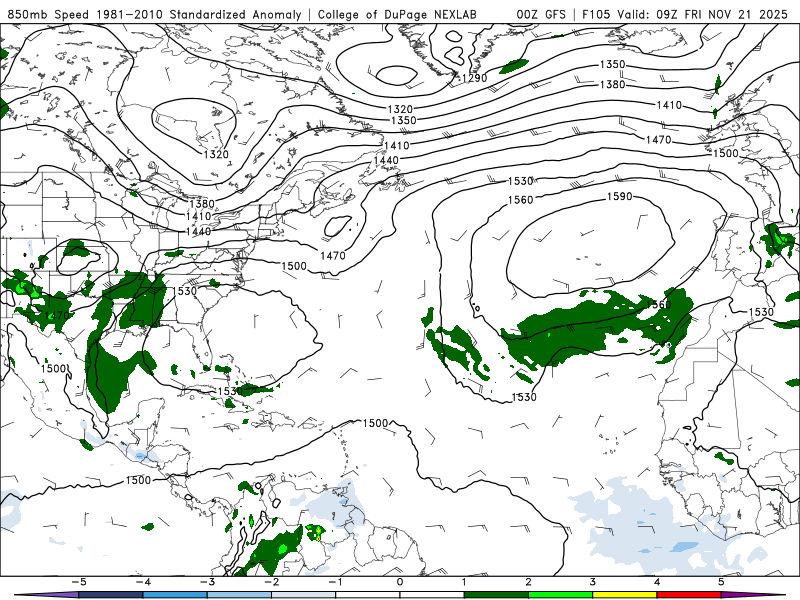This screenshot has height=600, width=800.
Task: Click the 1470 label over green shaded area
Action: tap(56, 315)
